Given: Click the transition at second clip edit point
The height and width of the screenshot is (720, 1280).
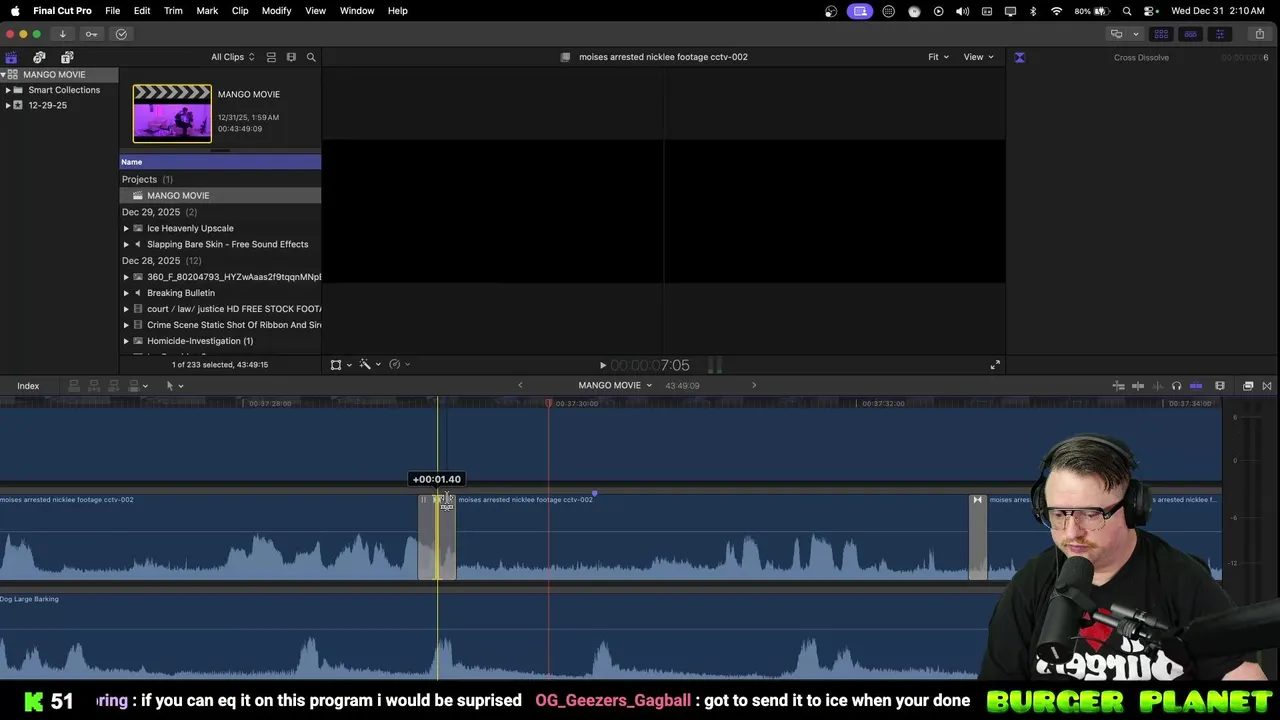Looking at the screenshot, I should click(x=977, y=537).
